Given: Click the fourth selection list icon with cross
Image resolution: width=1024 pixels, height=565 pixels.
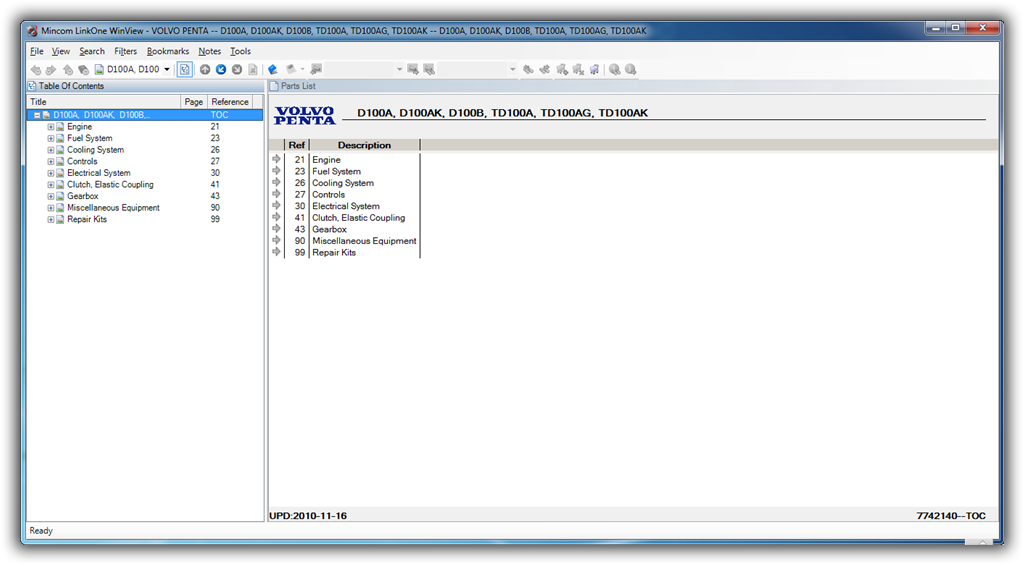Looking at the screenshot, I should coord(578,69).
